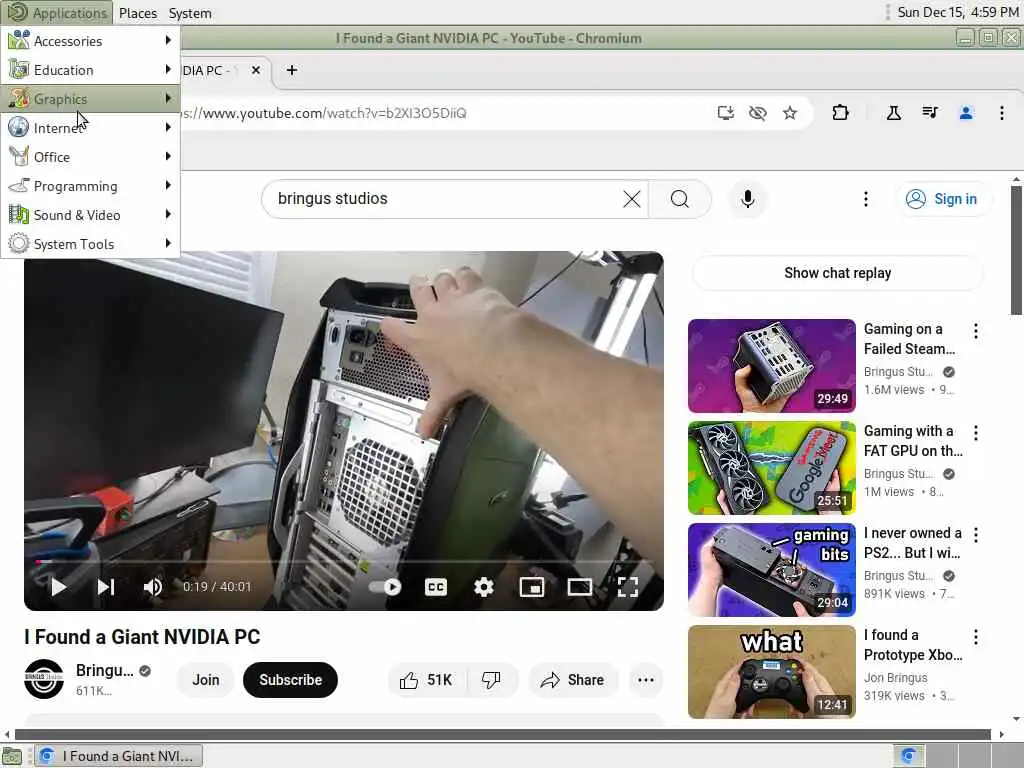This screenshot has height=768, width=1024.
Task: Open the System menu in top panel
Action: coord(190,13)
